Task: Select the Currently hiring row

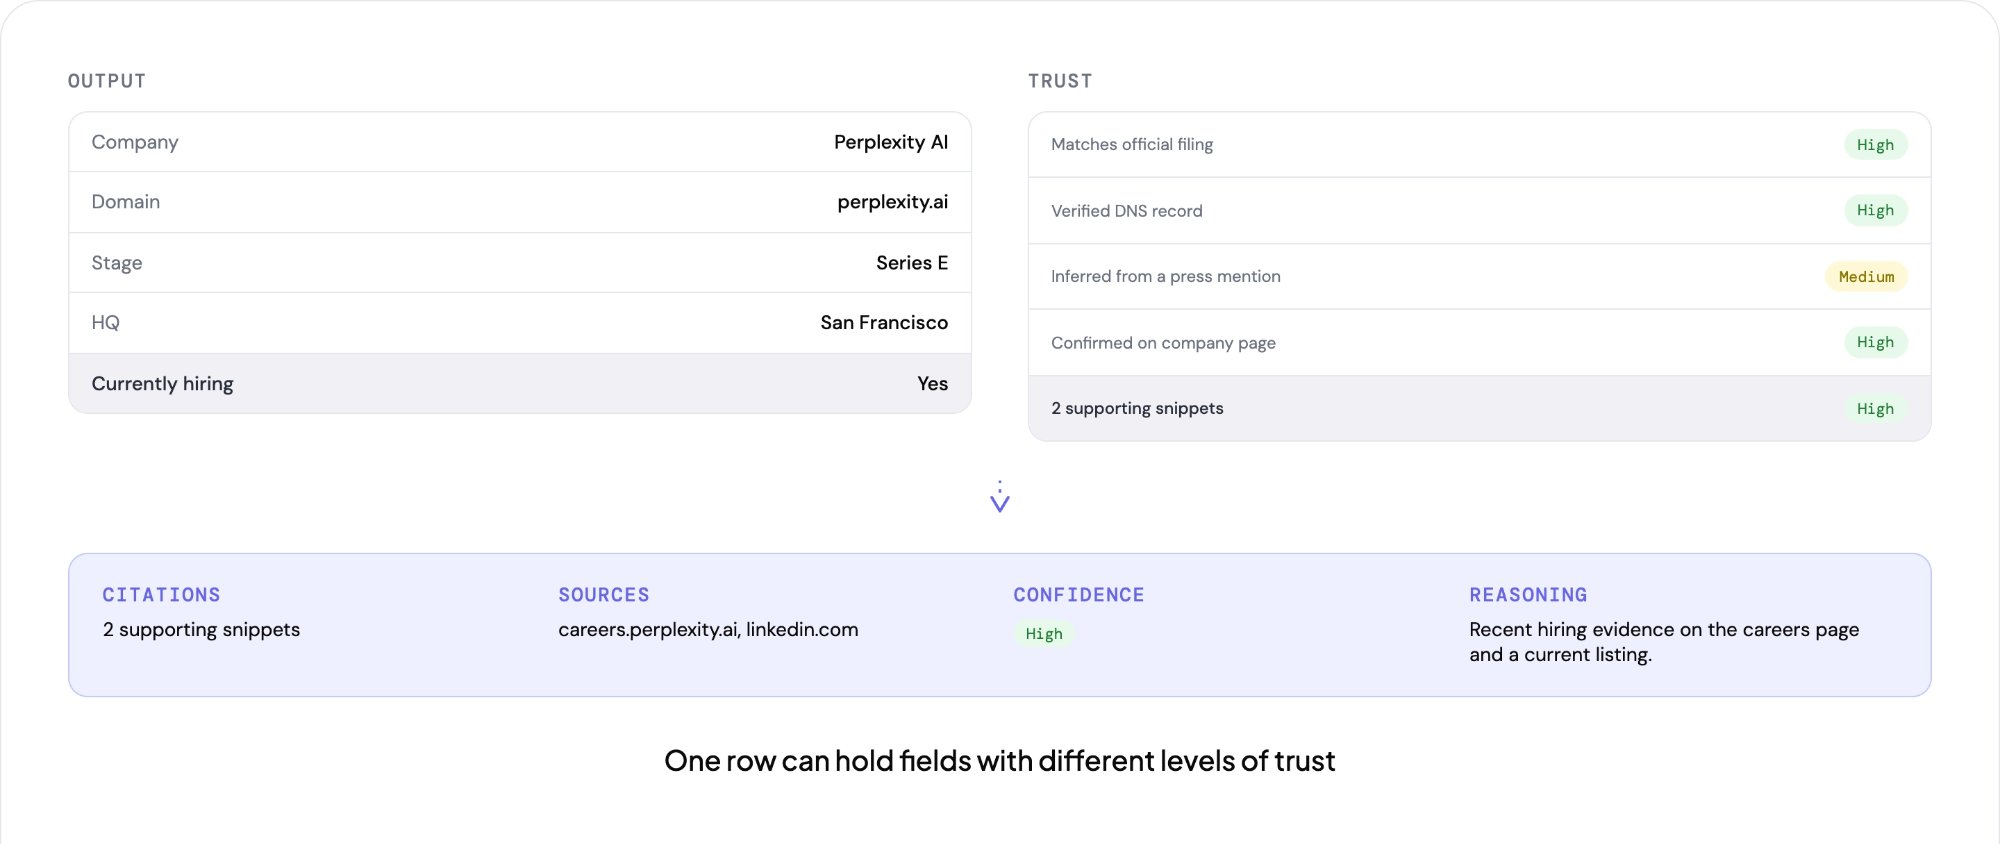Action: tap(520, 383)
